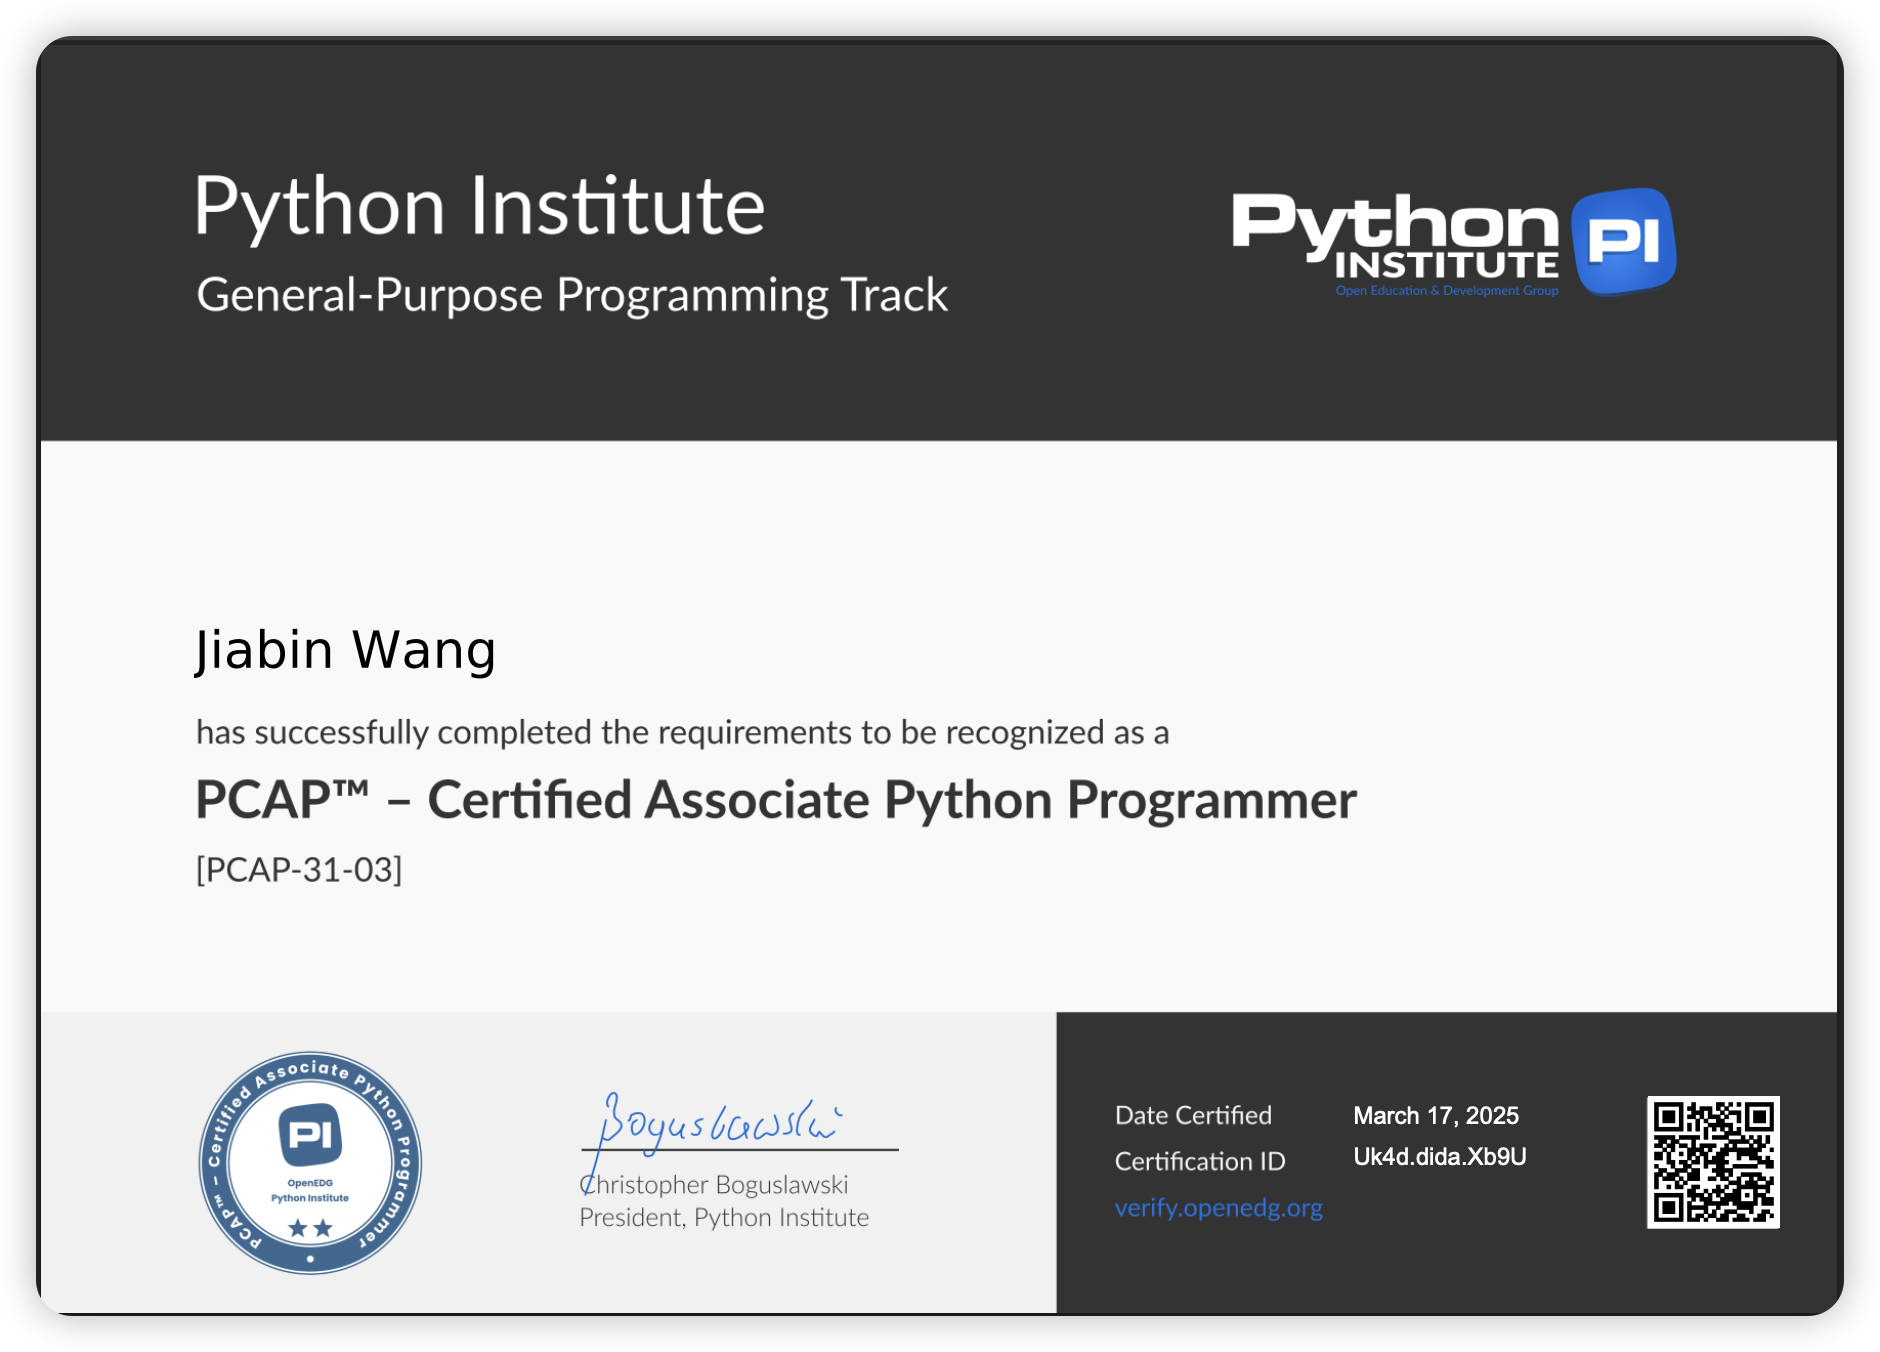Open the verify.openedg.org link

coord(1218,1207)
